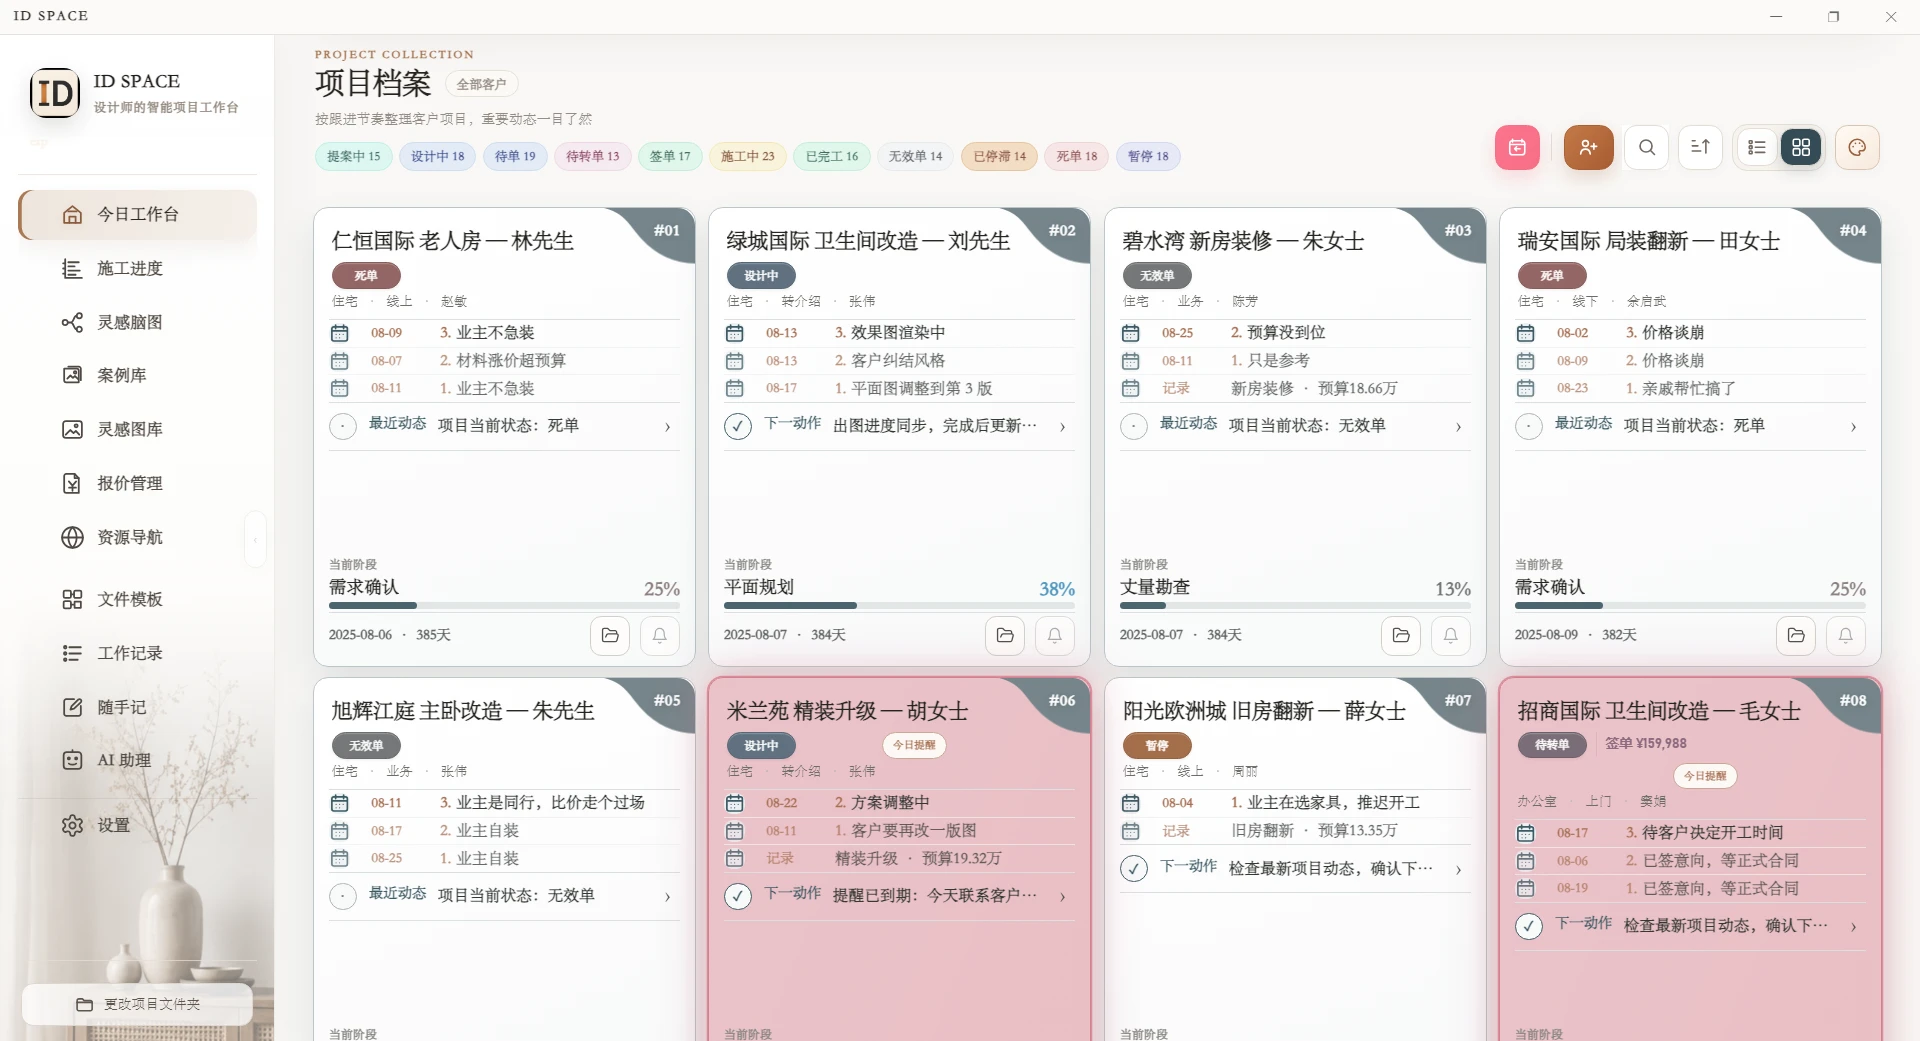Click the 暂停 status badge on 阳光欧洲城 card
This screenshot has width=1920, height=1041.
coord(1157,746)
